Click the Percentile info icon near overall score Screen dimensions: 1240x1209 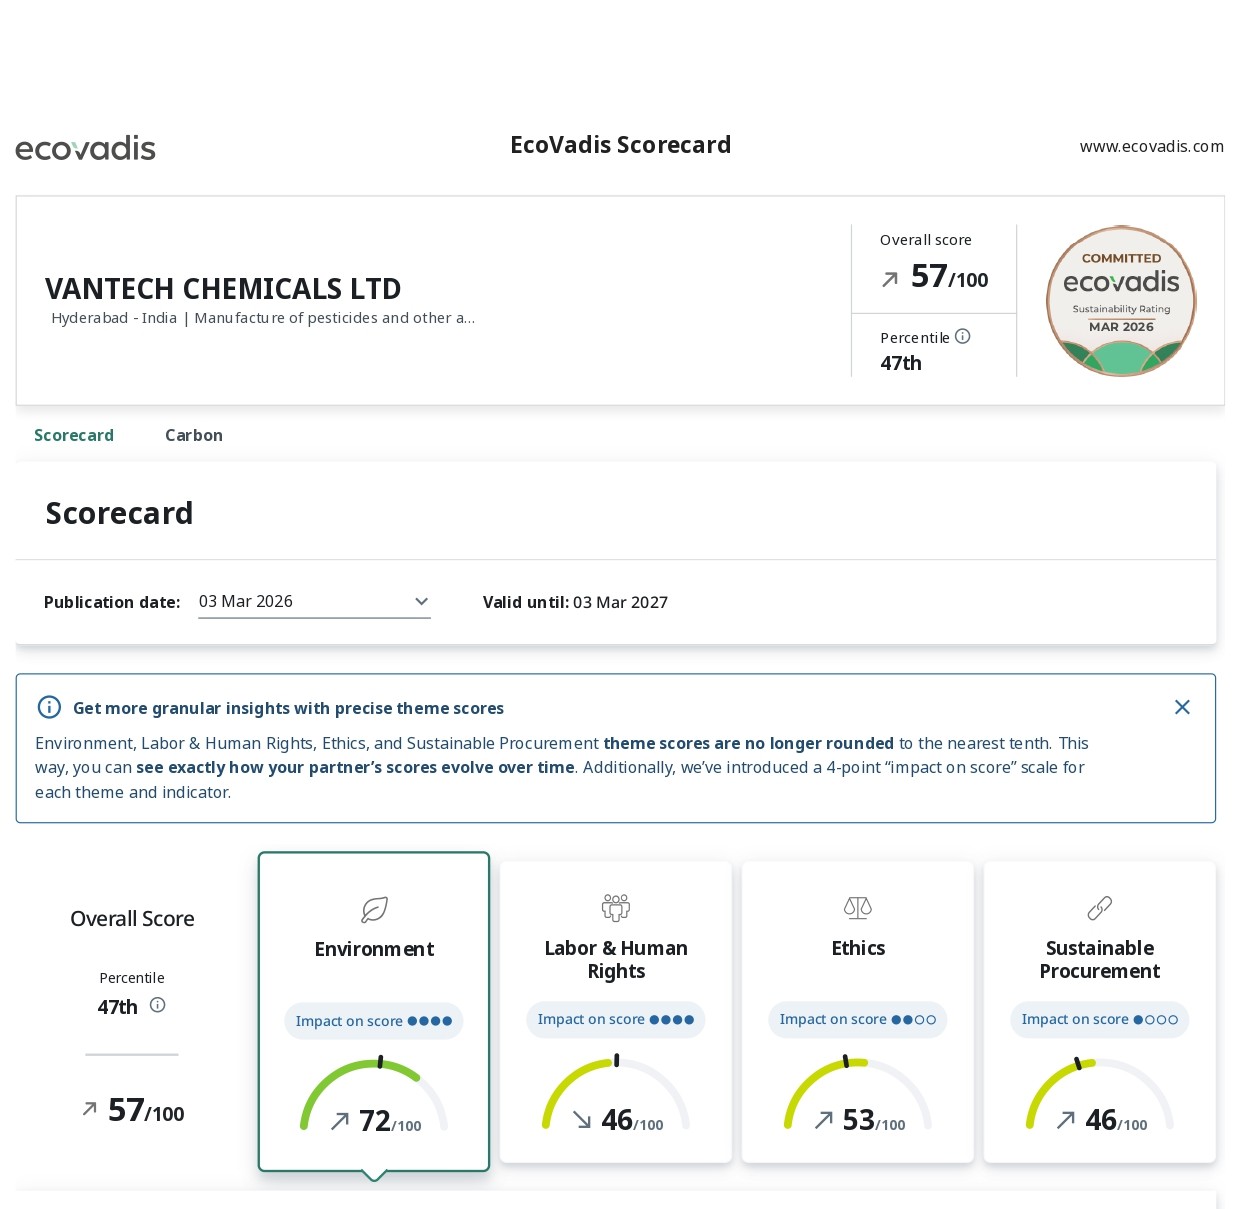[963, 337]
